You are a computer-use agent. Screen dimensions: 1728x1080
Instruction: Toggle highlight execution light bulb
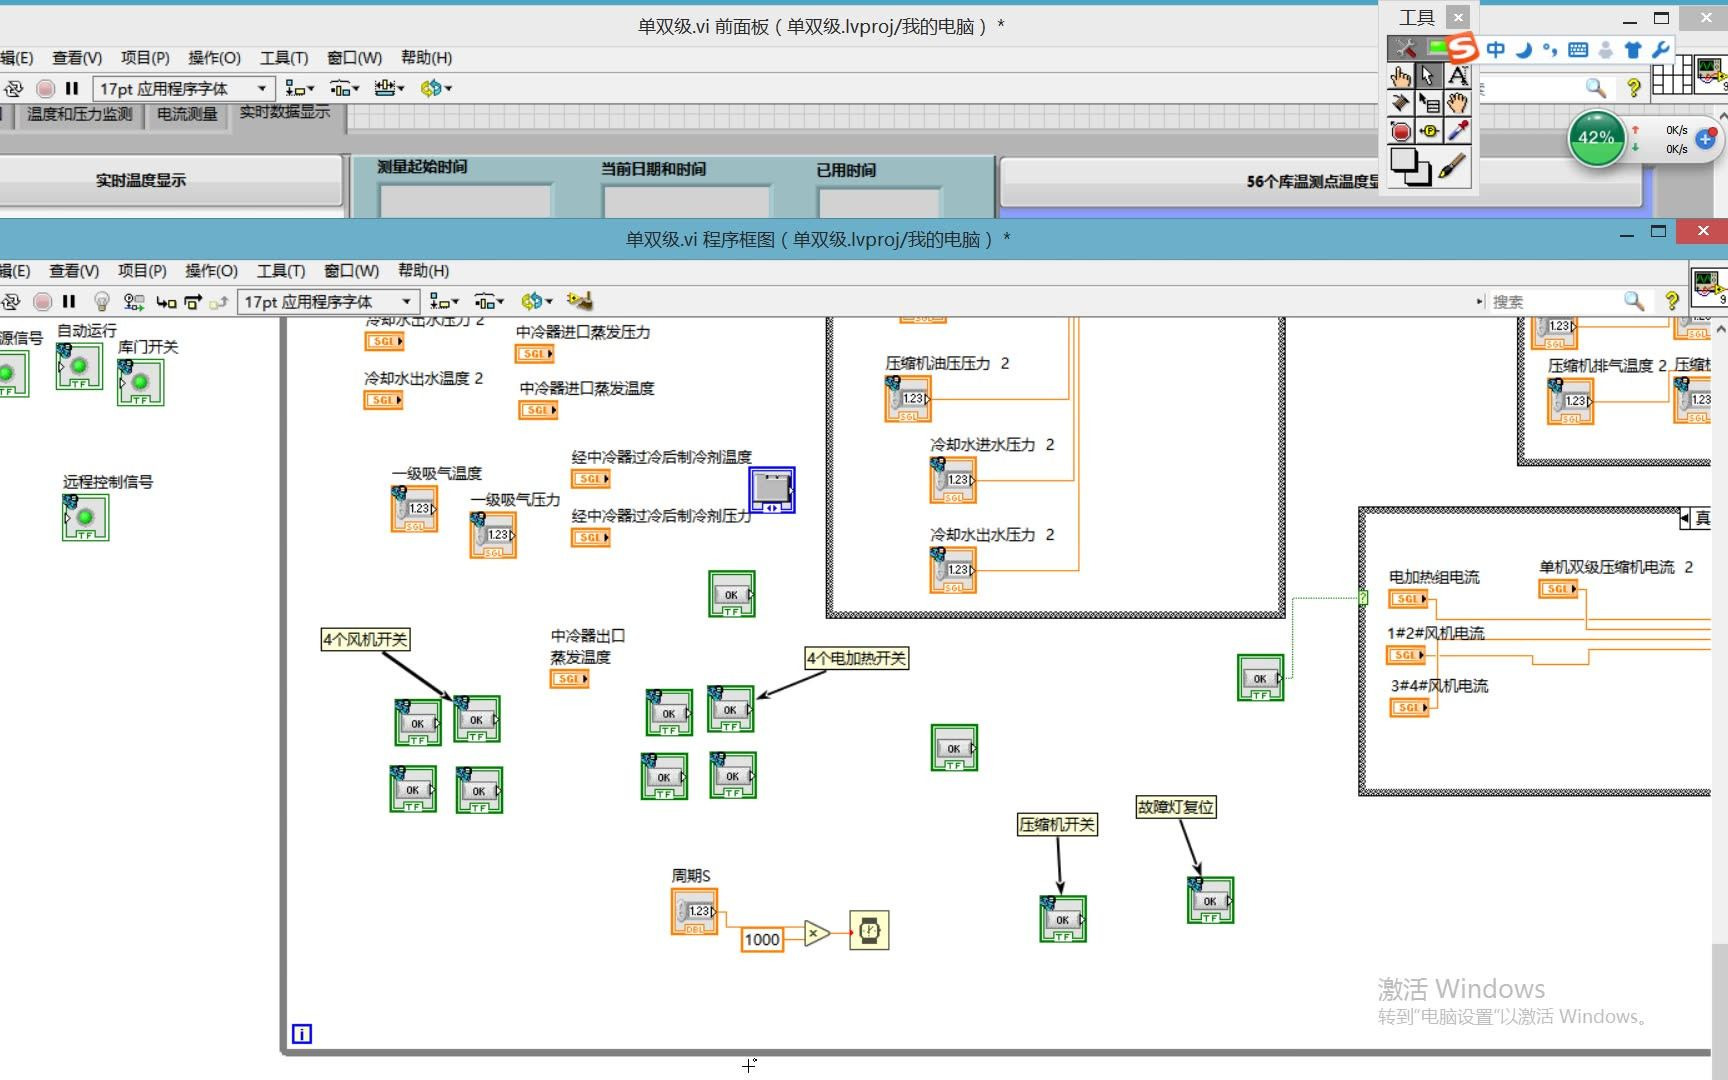pyautogui.click(x=101, y=301)
